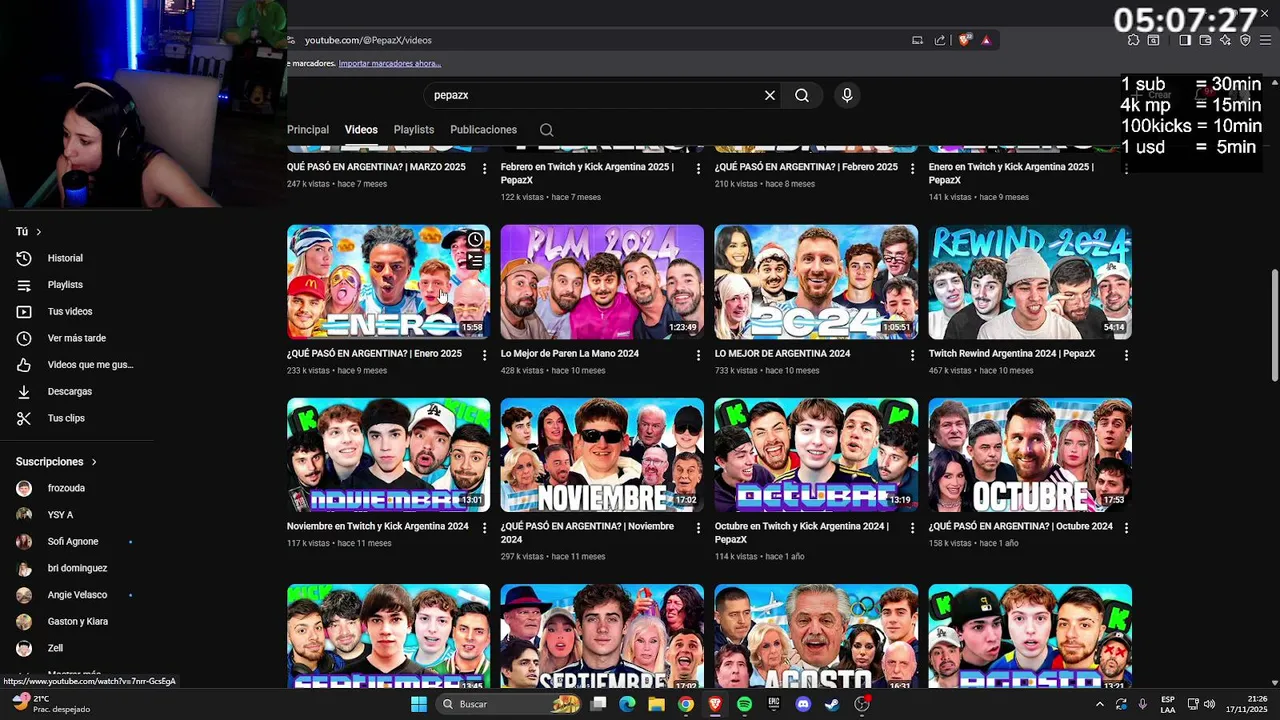Click the magnifier search button
The image size is (1280, 720).
(802, 95)
